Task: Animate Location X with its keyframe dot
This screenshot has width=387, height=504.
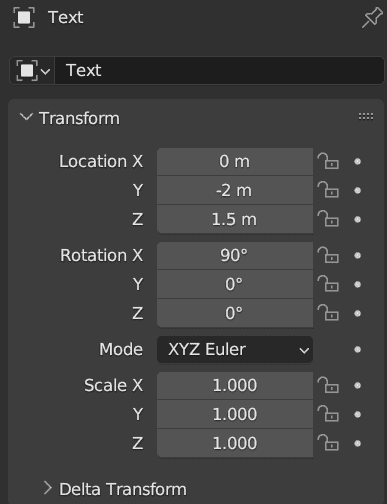Action: (357, 162)
